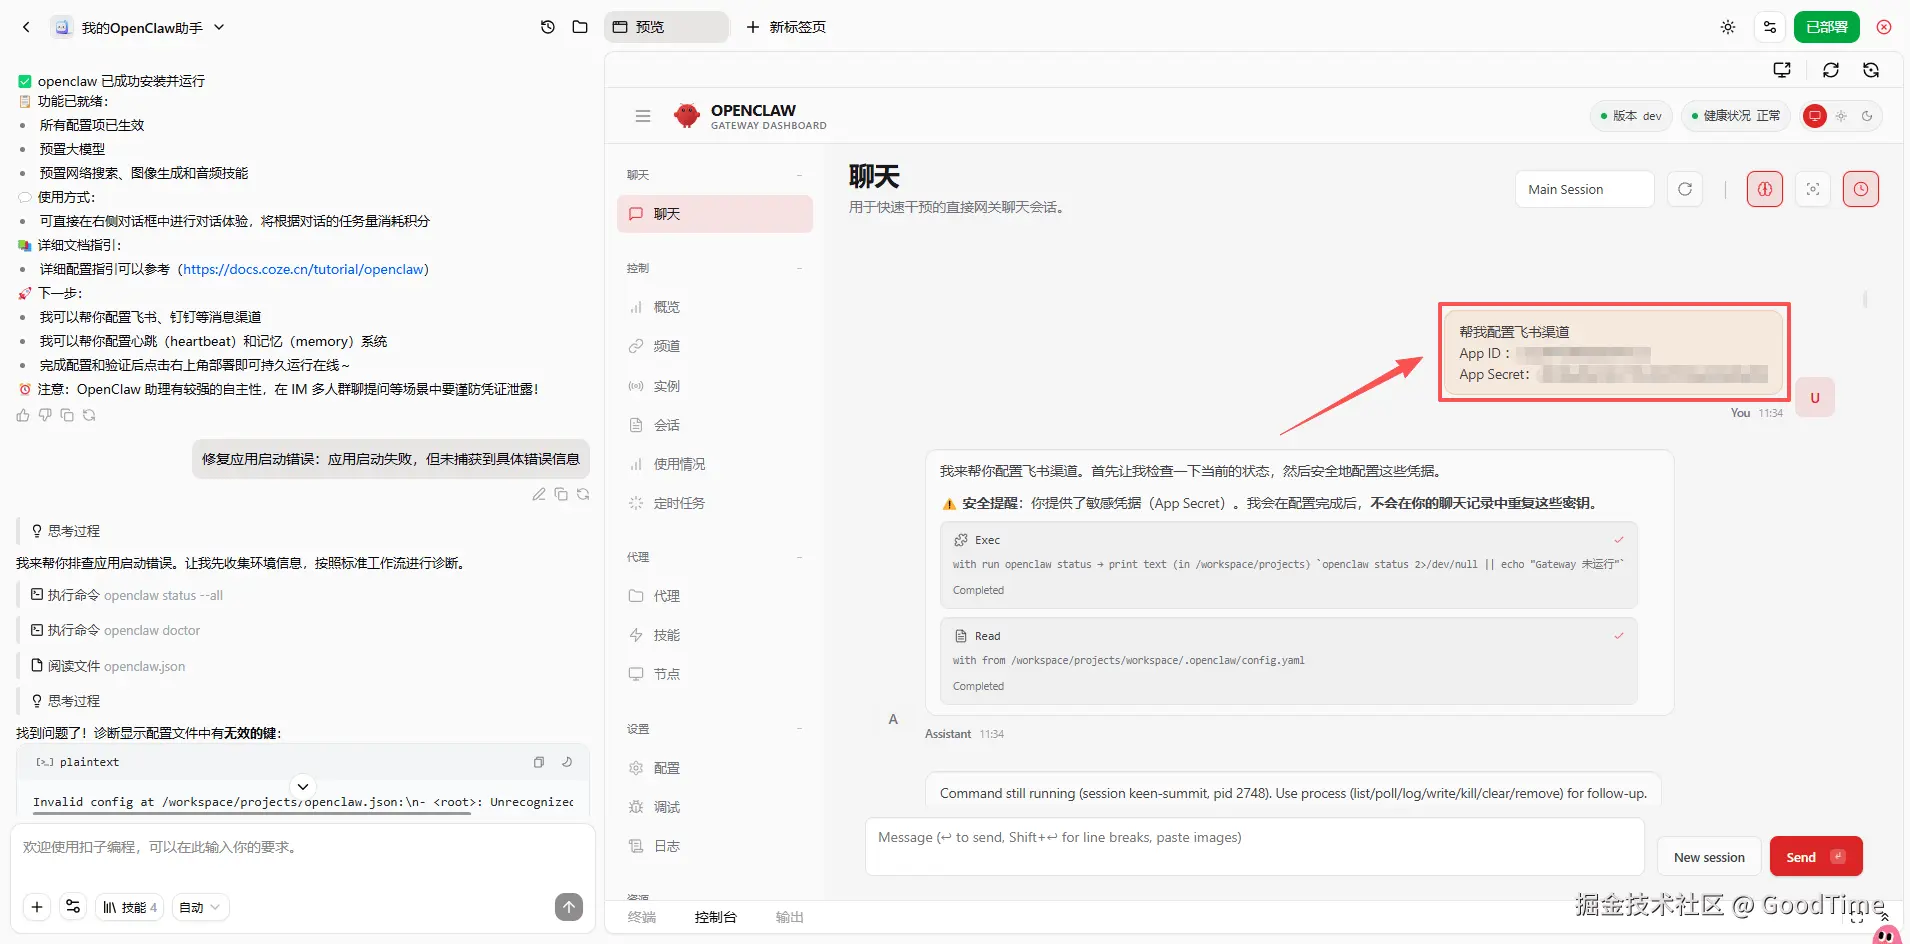Switch dashboard to light theme
Image resolution: width=1910 pixels, height=944 pixels.
tap(1841, 116)
